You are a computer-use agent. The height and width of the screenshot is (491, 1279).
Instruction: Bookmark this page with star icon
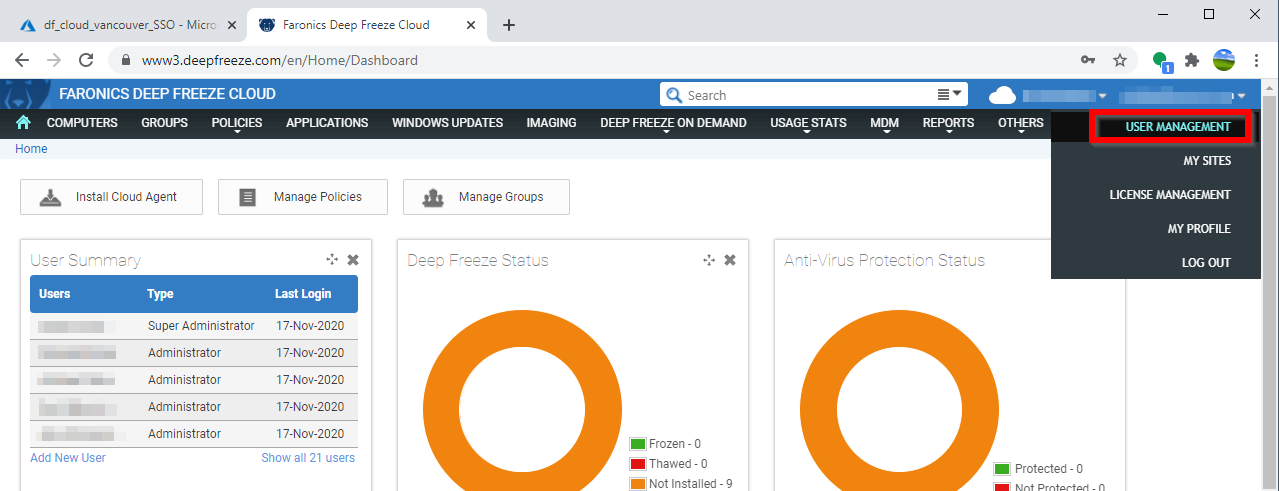1120,60
